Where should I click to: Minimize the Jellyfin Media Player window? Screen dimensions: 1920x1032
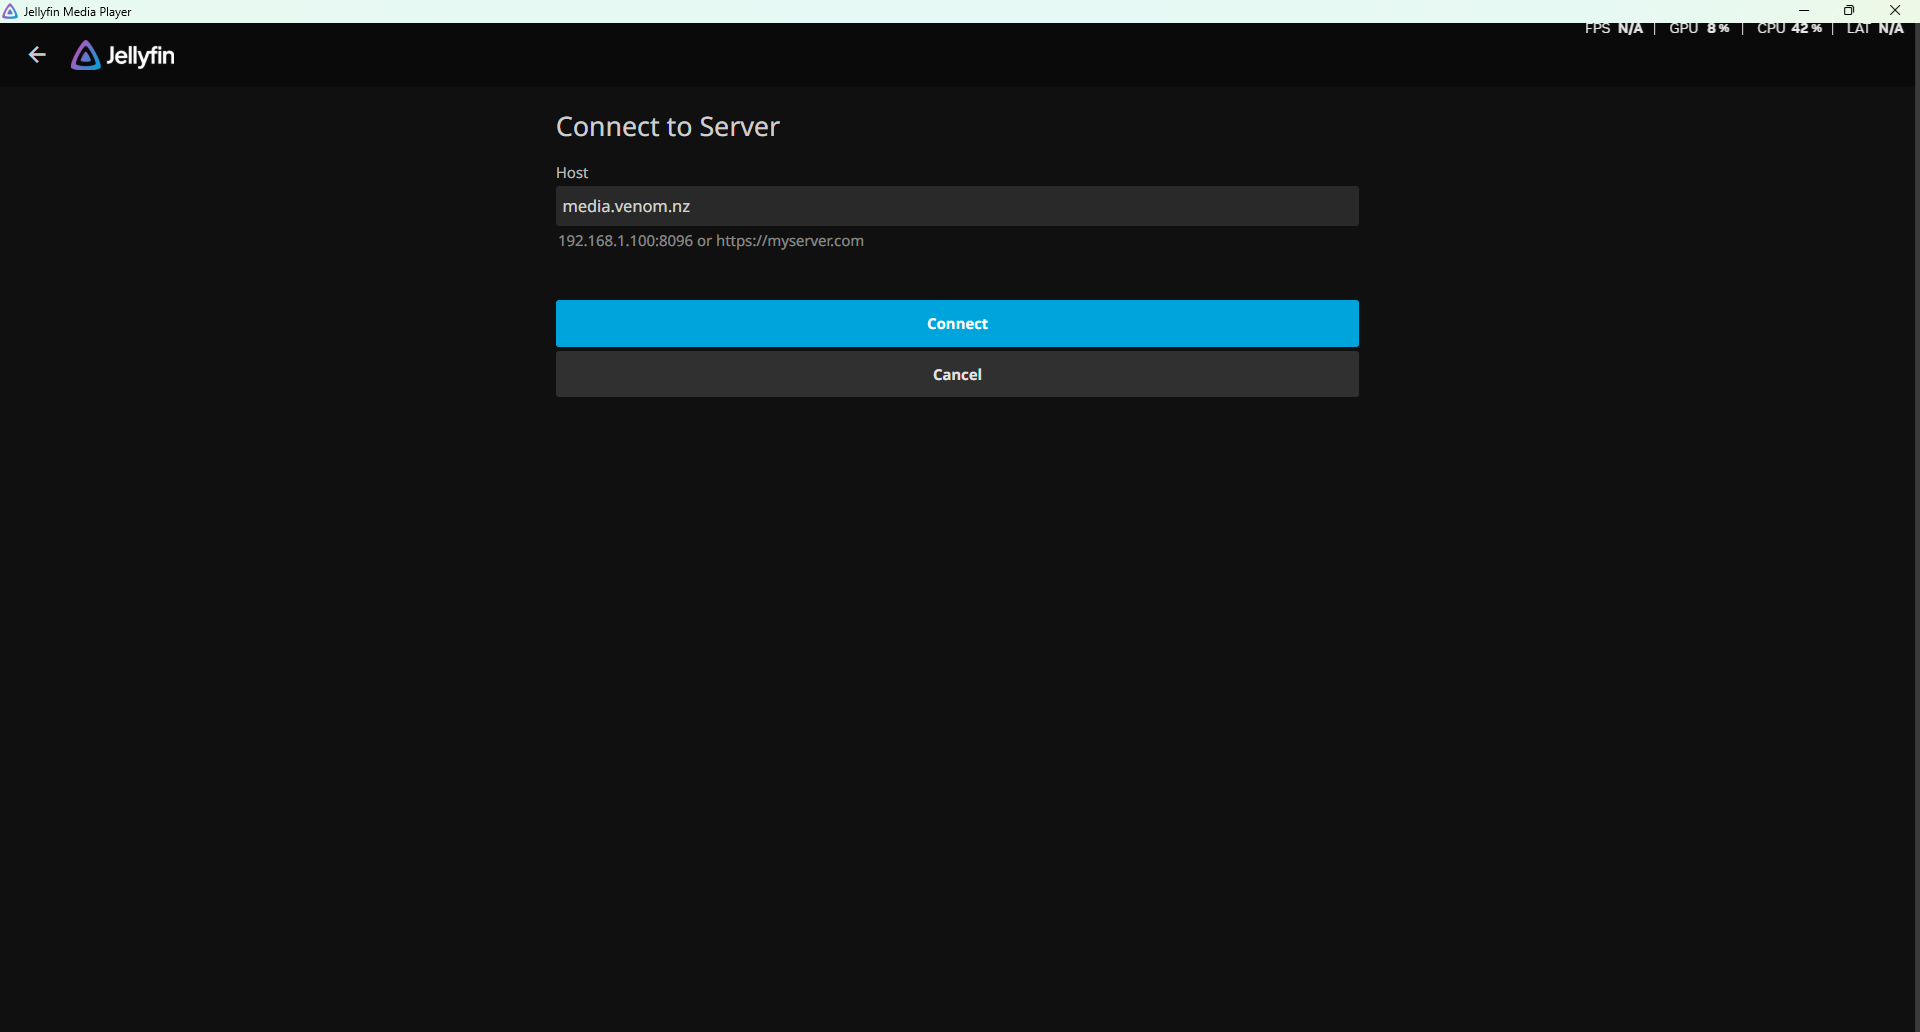(x=1804, y=11)
